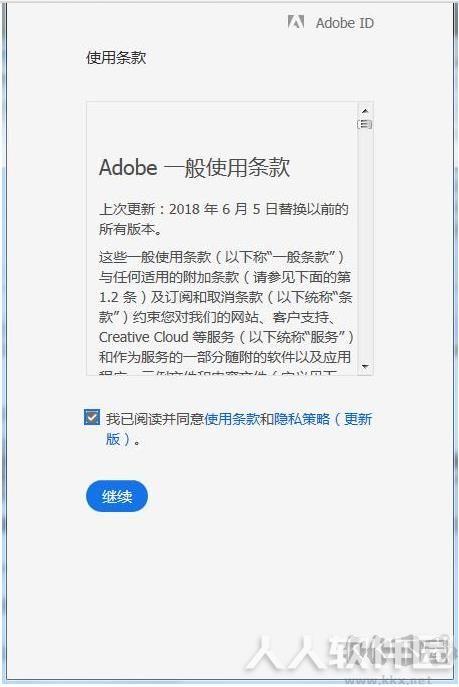Click the empty scrollbar track below the thumb
This screenshot has width=459, height=687.
[x=365, y=245]
